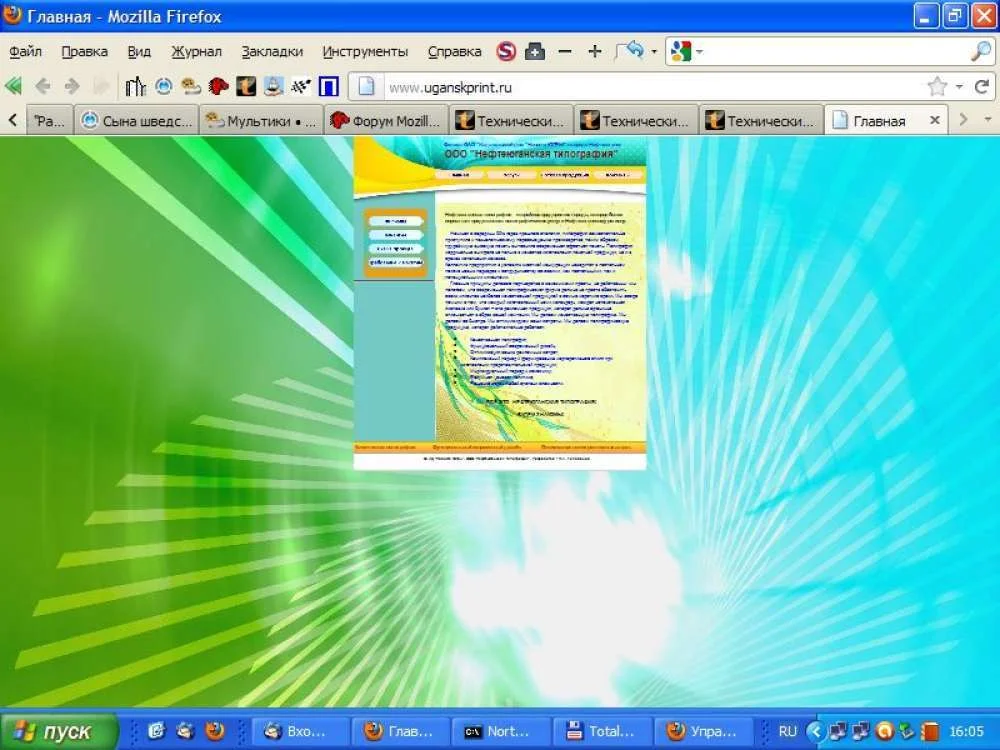Click the RU language indicator

click(788, 731)
